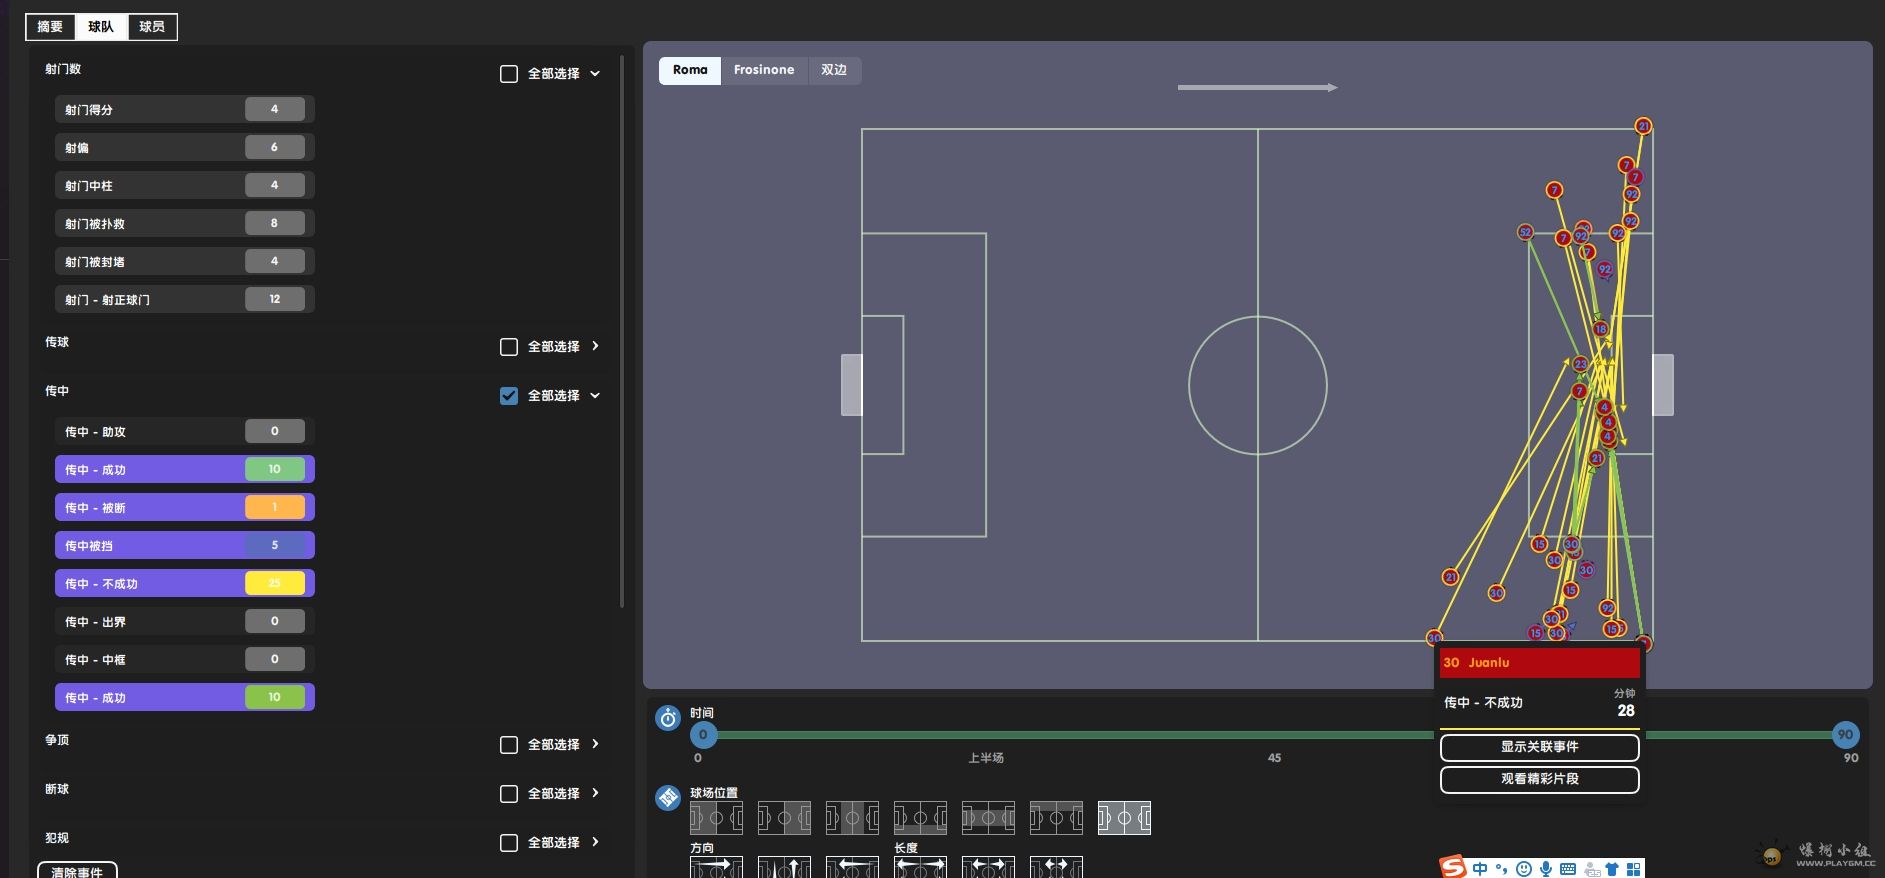Check select-all box for 传球
The width and height of the screenshot is (1885, 878).
(509, 347)
